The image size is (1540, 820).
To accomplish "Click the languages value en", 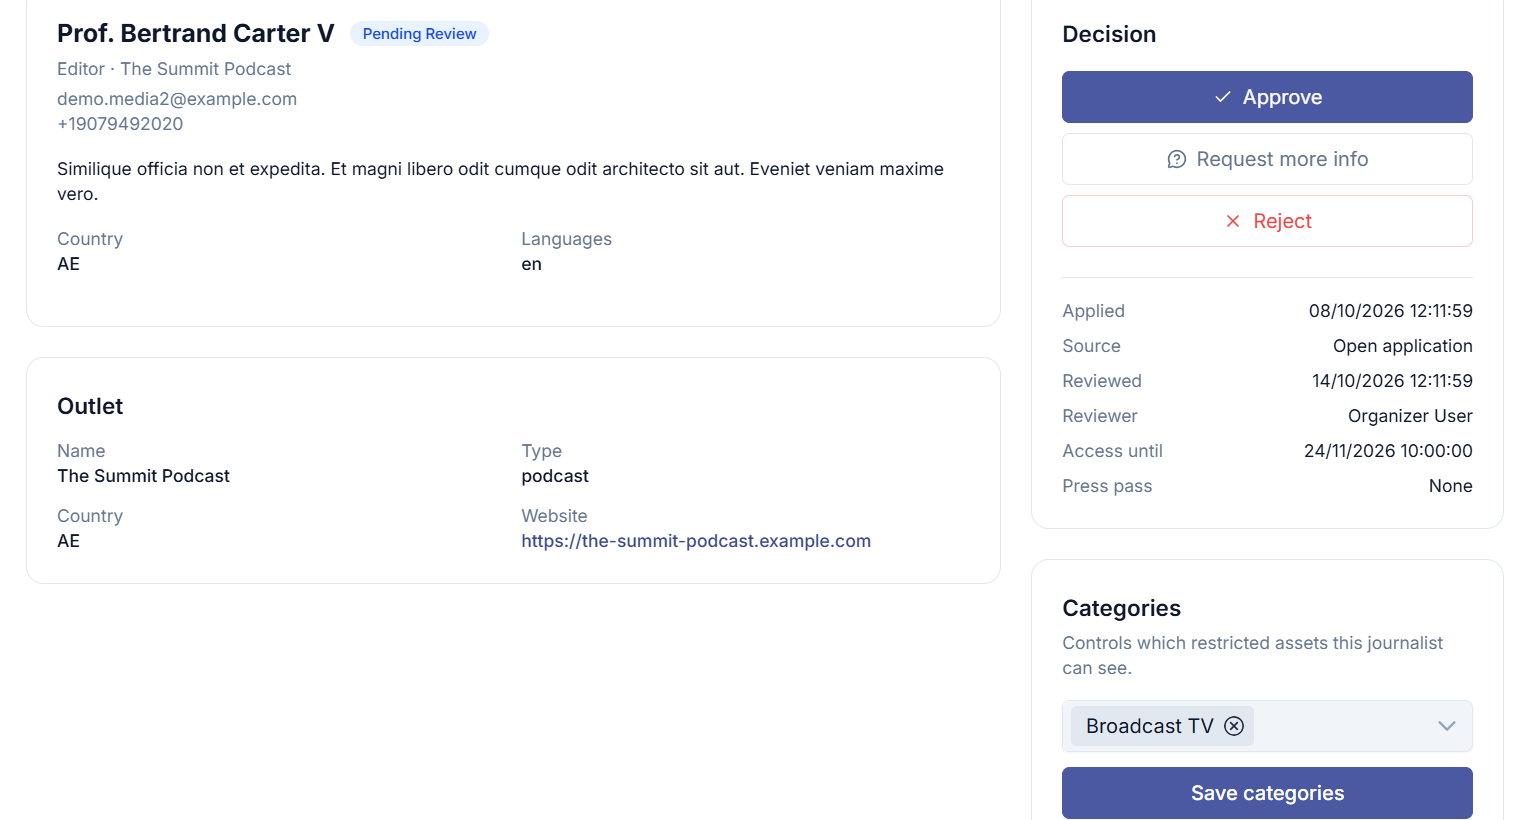I will (531, 264).
